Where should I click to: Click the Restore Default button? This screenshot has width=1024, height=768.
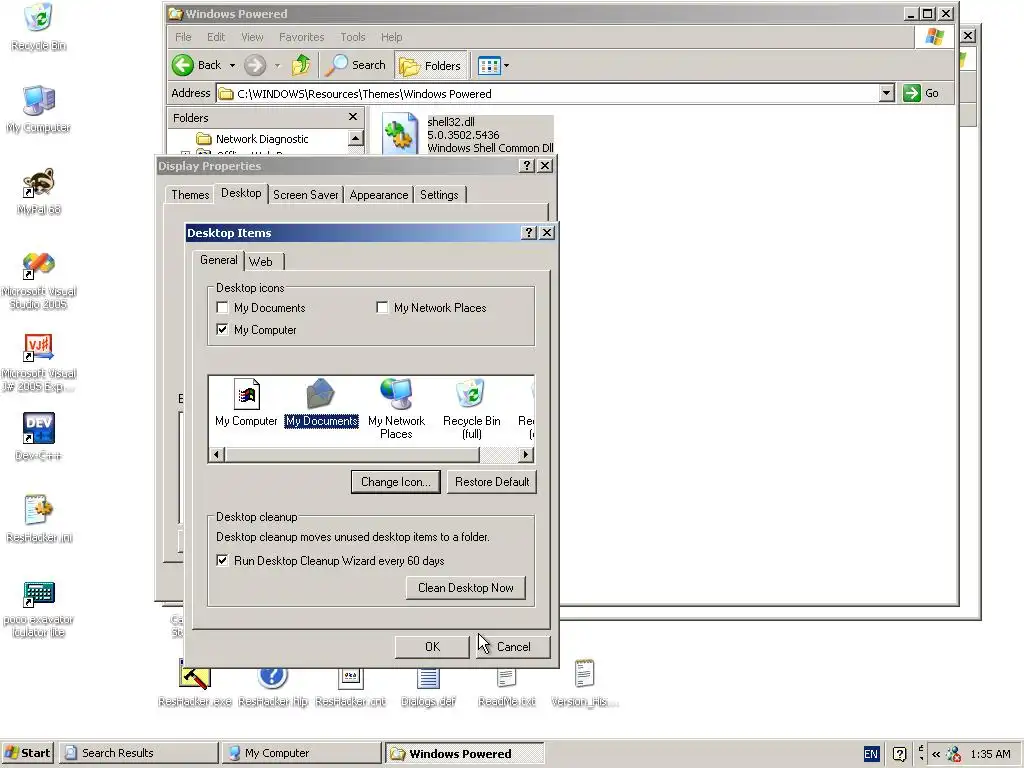pyautogui.click(x=492, y=482)
